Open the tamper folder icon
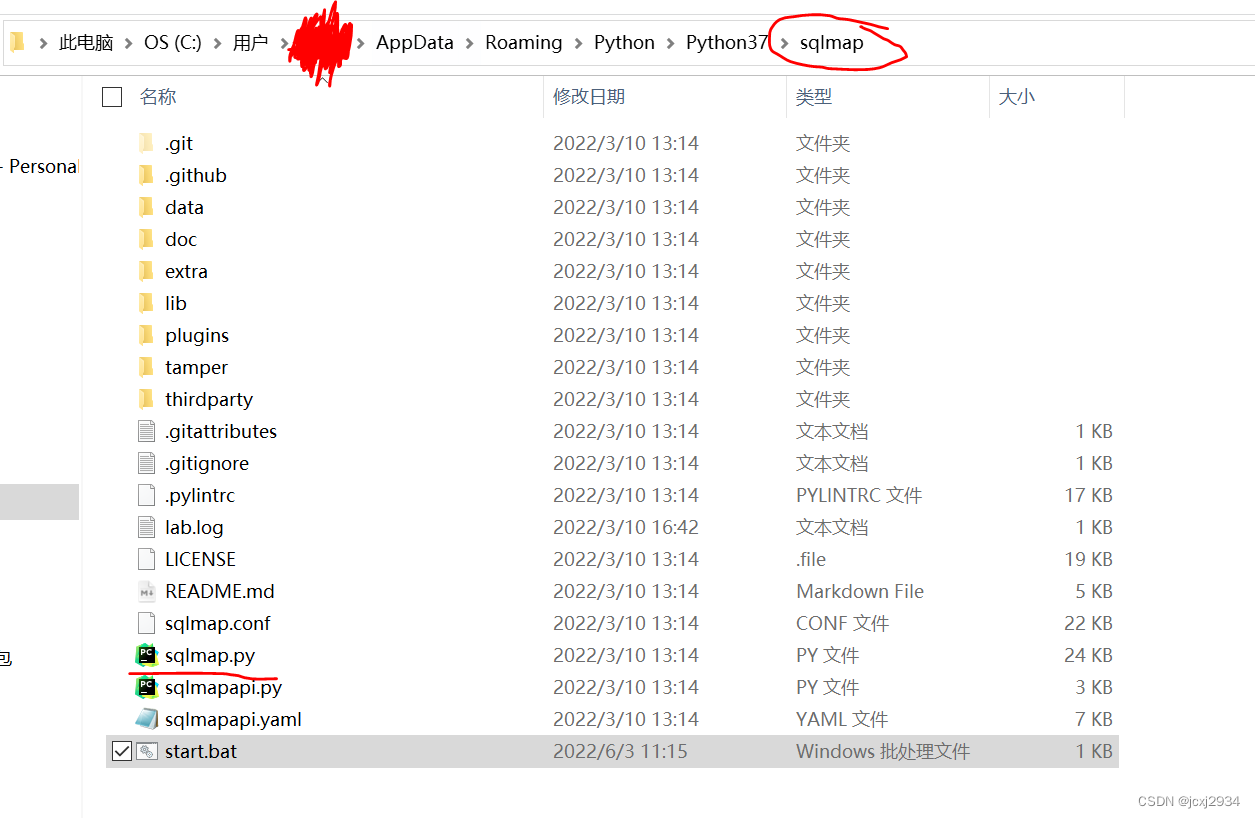The height and width of the screenshot is (818, 1255). [146, 367]
